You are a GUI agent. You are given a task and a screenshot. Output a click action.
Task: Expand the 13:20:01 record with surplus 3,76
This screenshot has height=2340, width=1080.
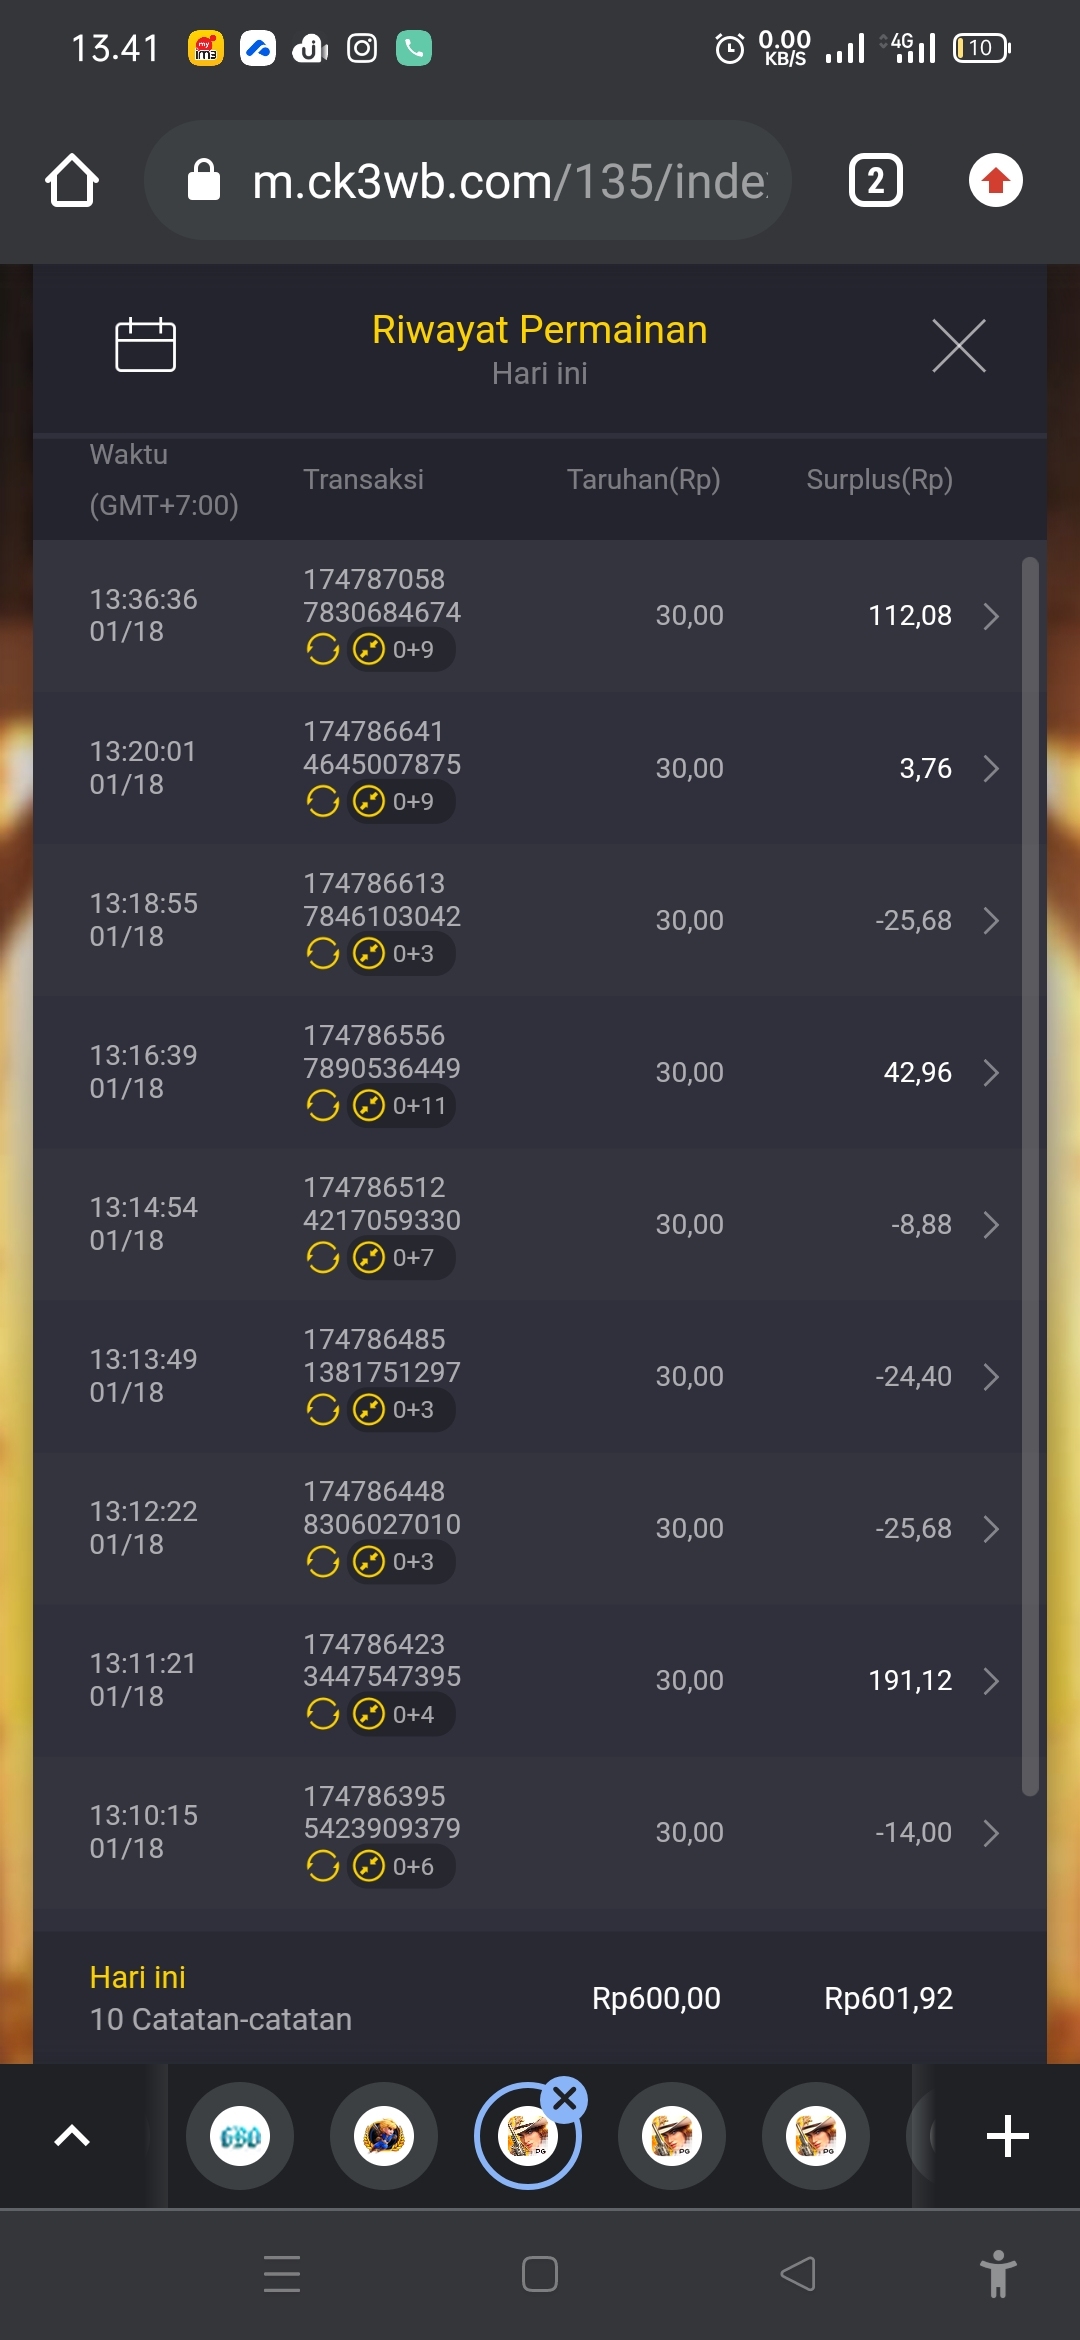tap(990, 768)
